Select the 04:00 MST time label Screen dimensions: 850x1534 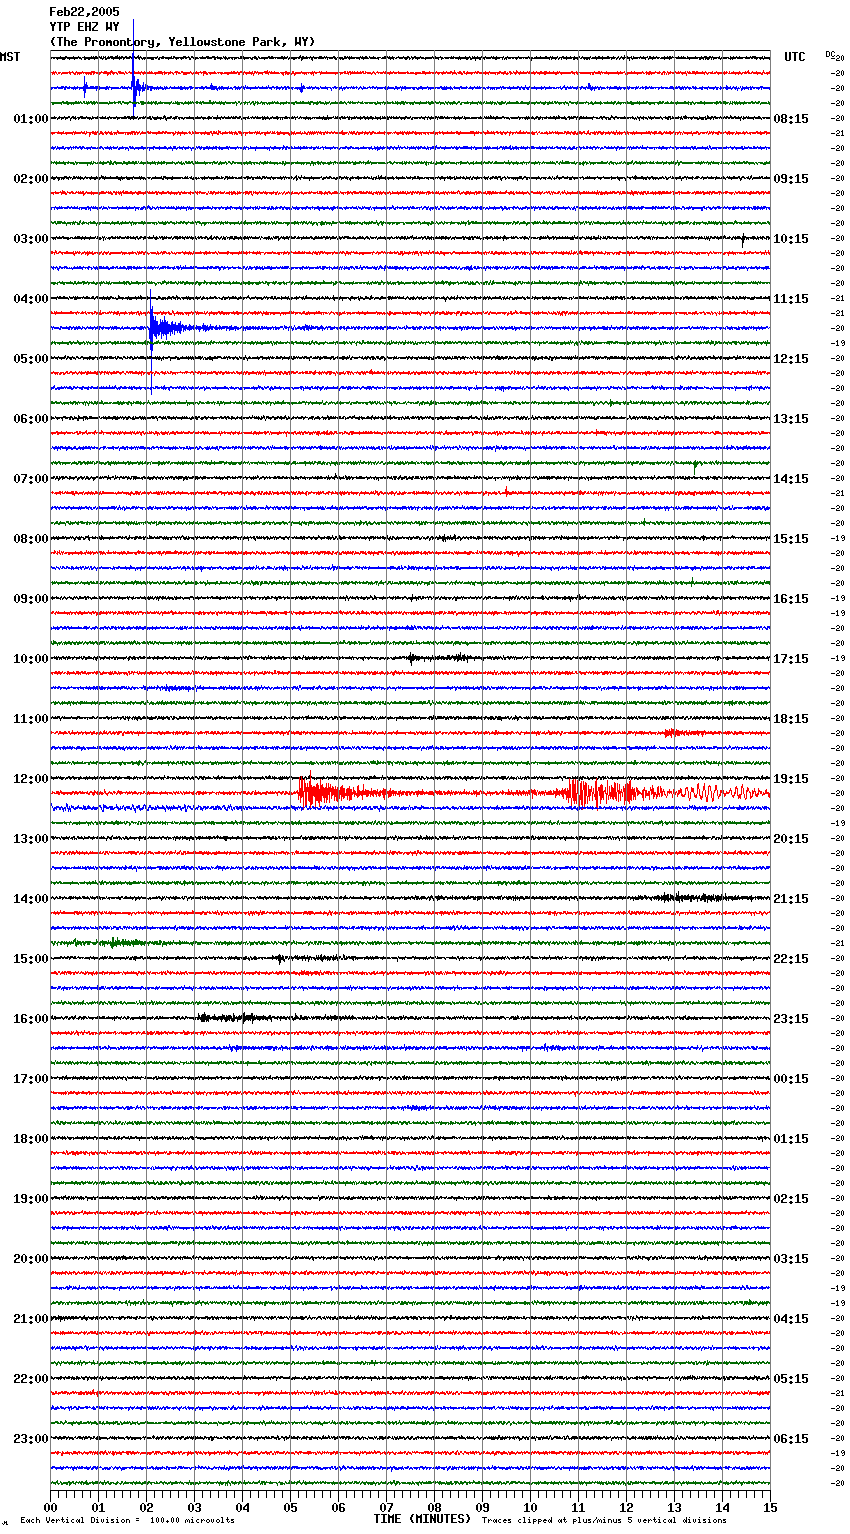point(31,299)
